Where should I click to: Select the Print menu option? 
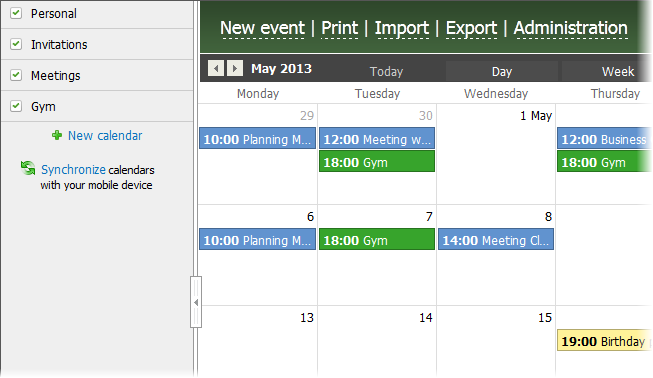click(x=339, y=28)
